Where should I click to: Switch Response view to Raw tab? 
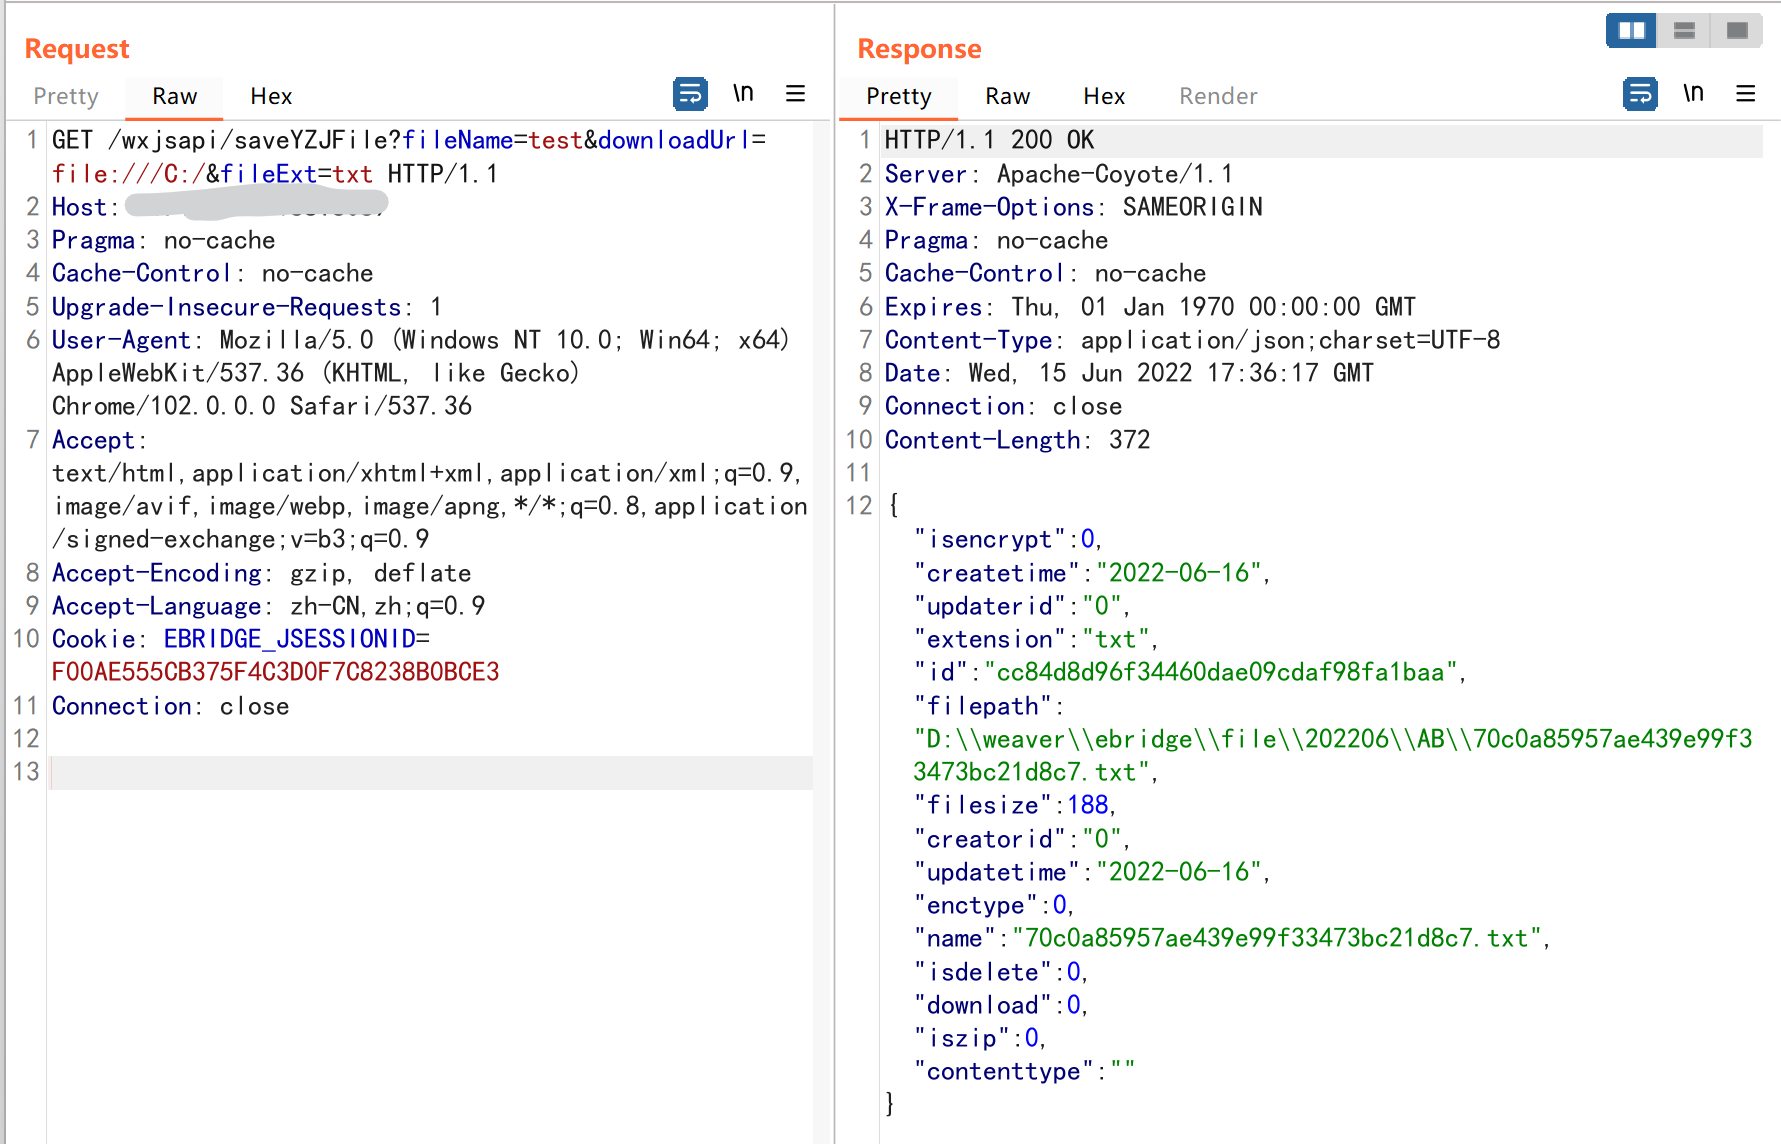(x=1007, y=96)
